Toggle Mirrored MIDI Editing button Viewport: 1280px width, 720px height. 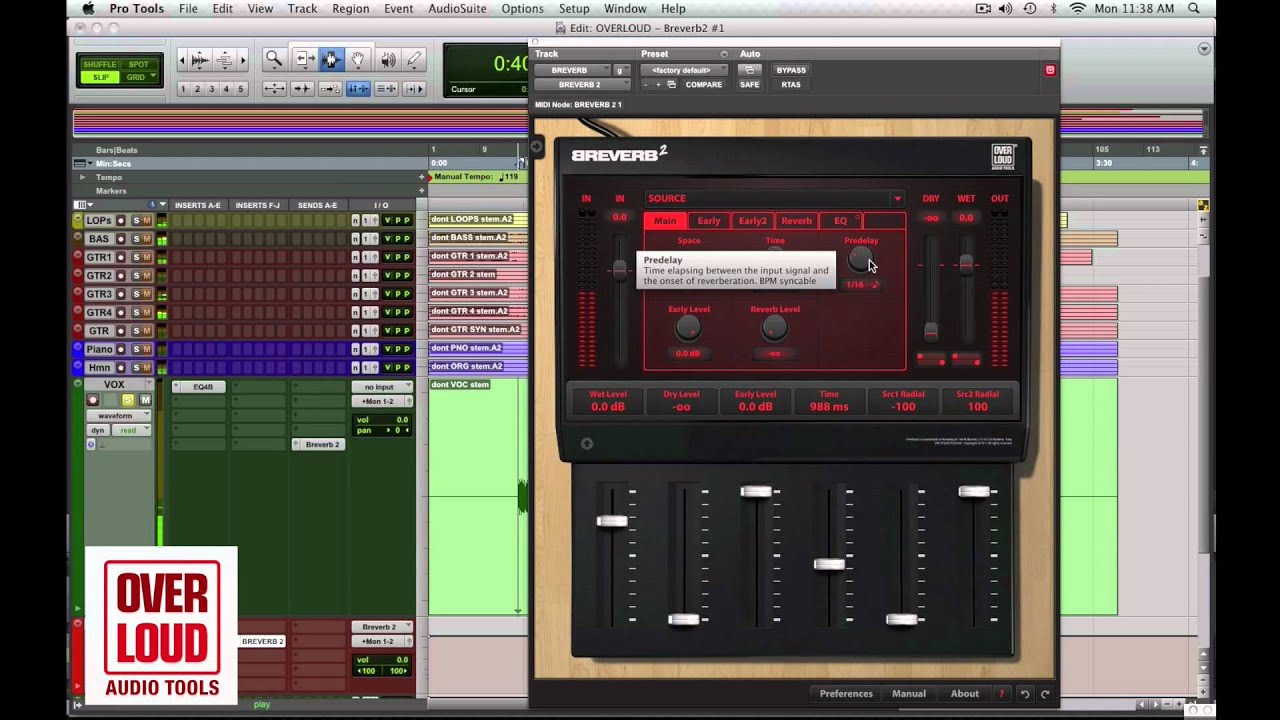[329, 89]
